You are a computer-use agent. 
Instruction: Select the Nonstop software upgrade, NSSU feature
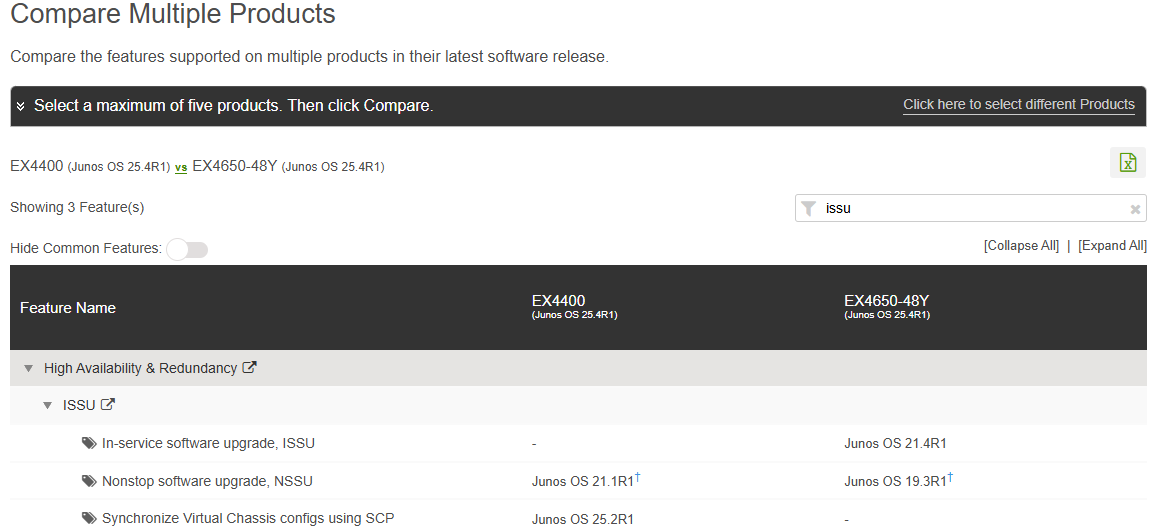[x=207, y=481]
